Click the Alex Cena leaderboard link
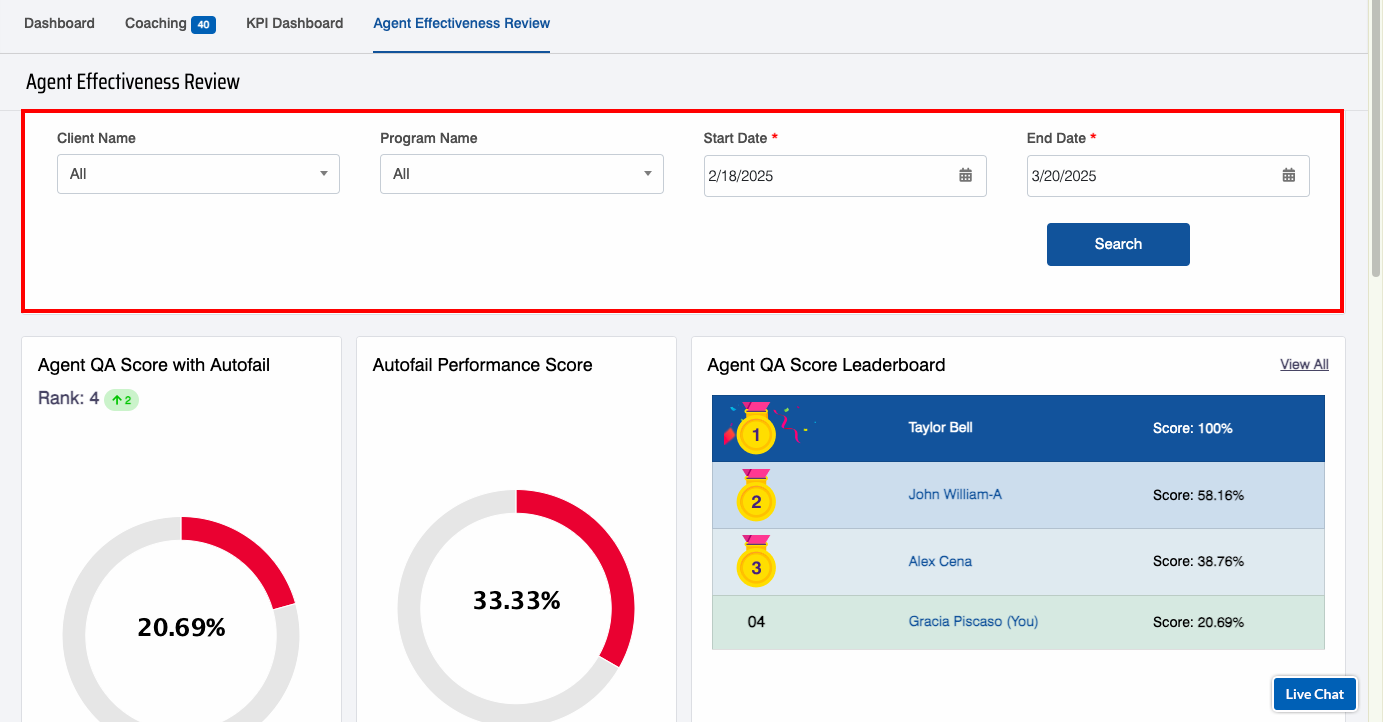Viewport: 1383px width, 722px height. (x=940, y=561)
